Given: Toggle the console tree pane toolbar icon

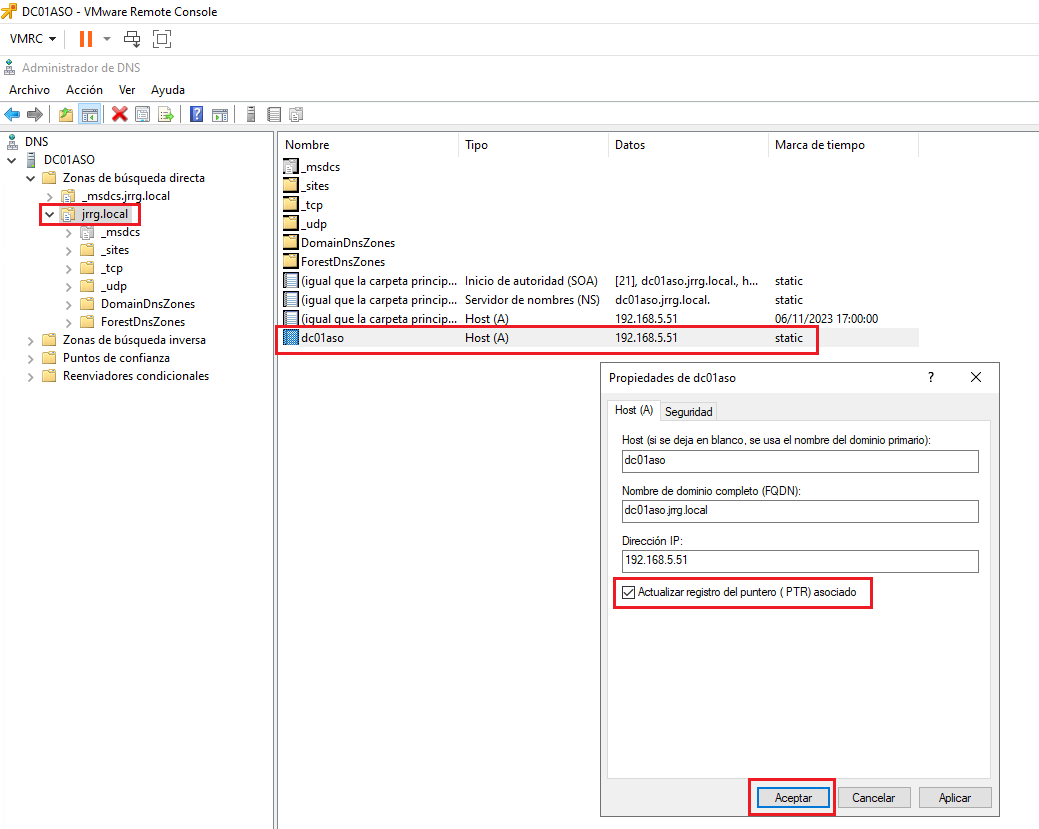Looking at the screenshot, I should click(x=89, y=113).
